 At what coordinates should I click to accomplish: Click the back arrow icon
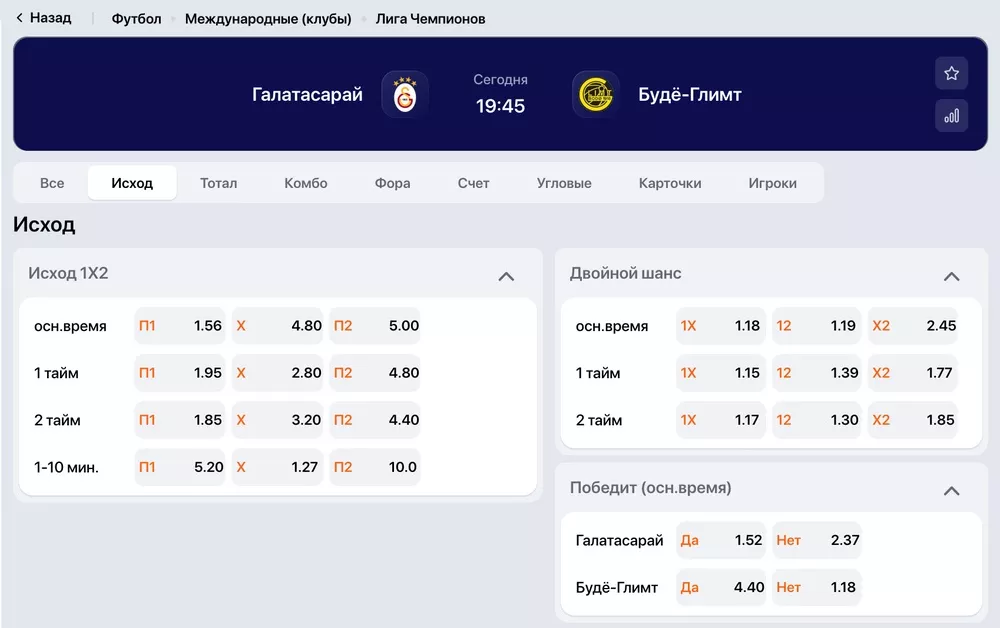point(19,18)
